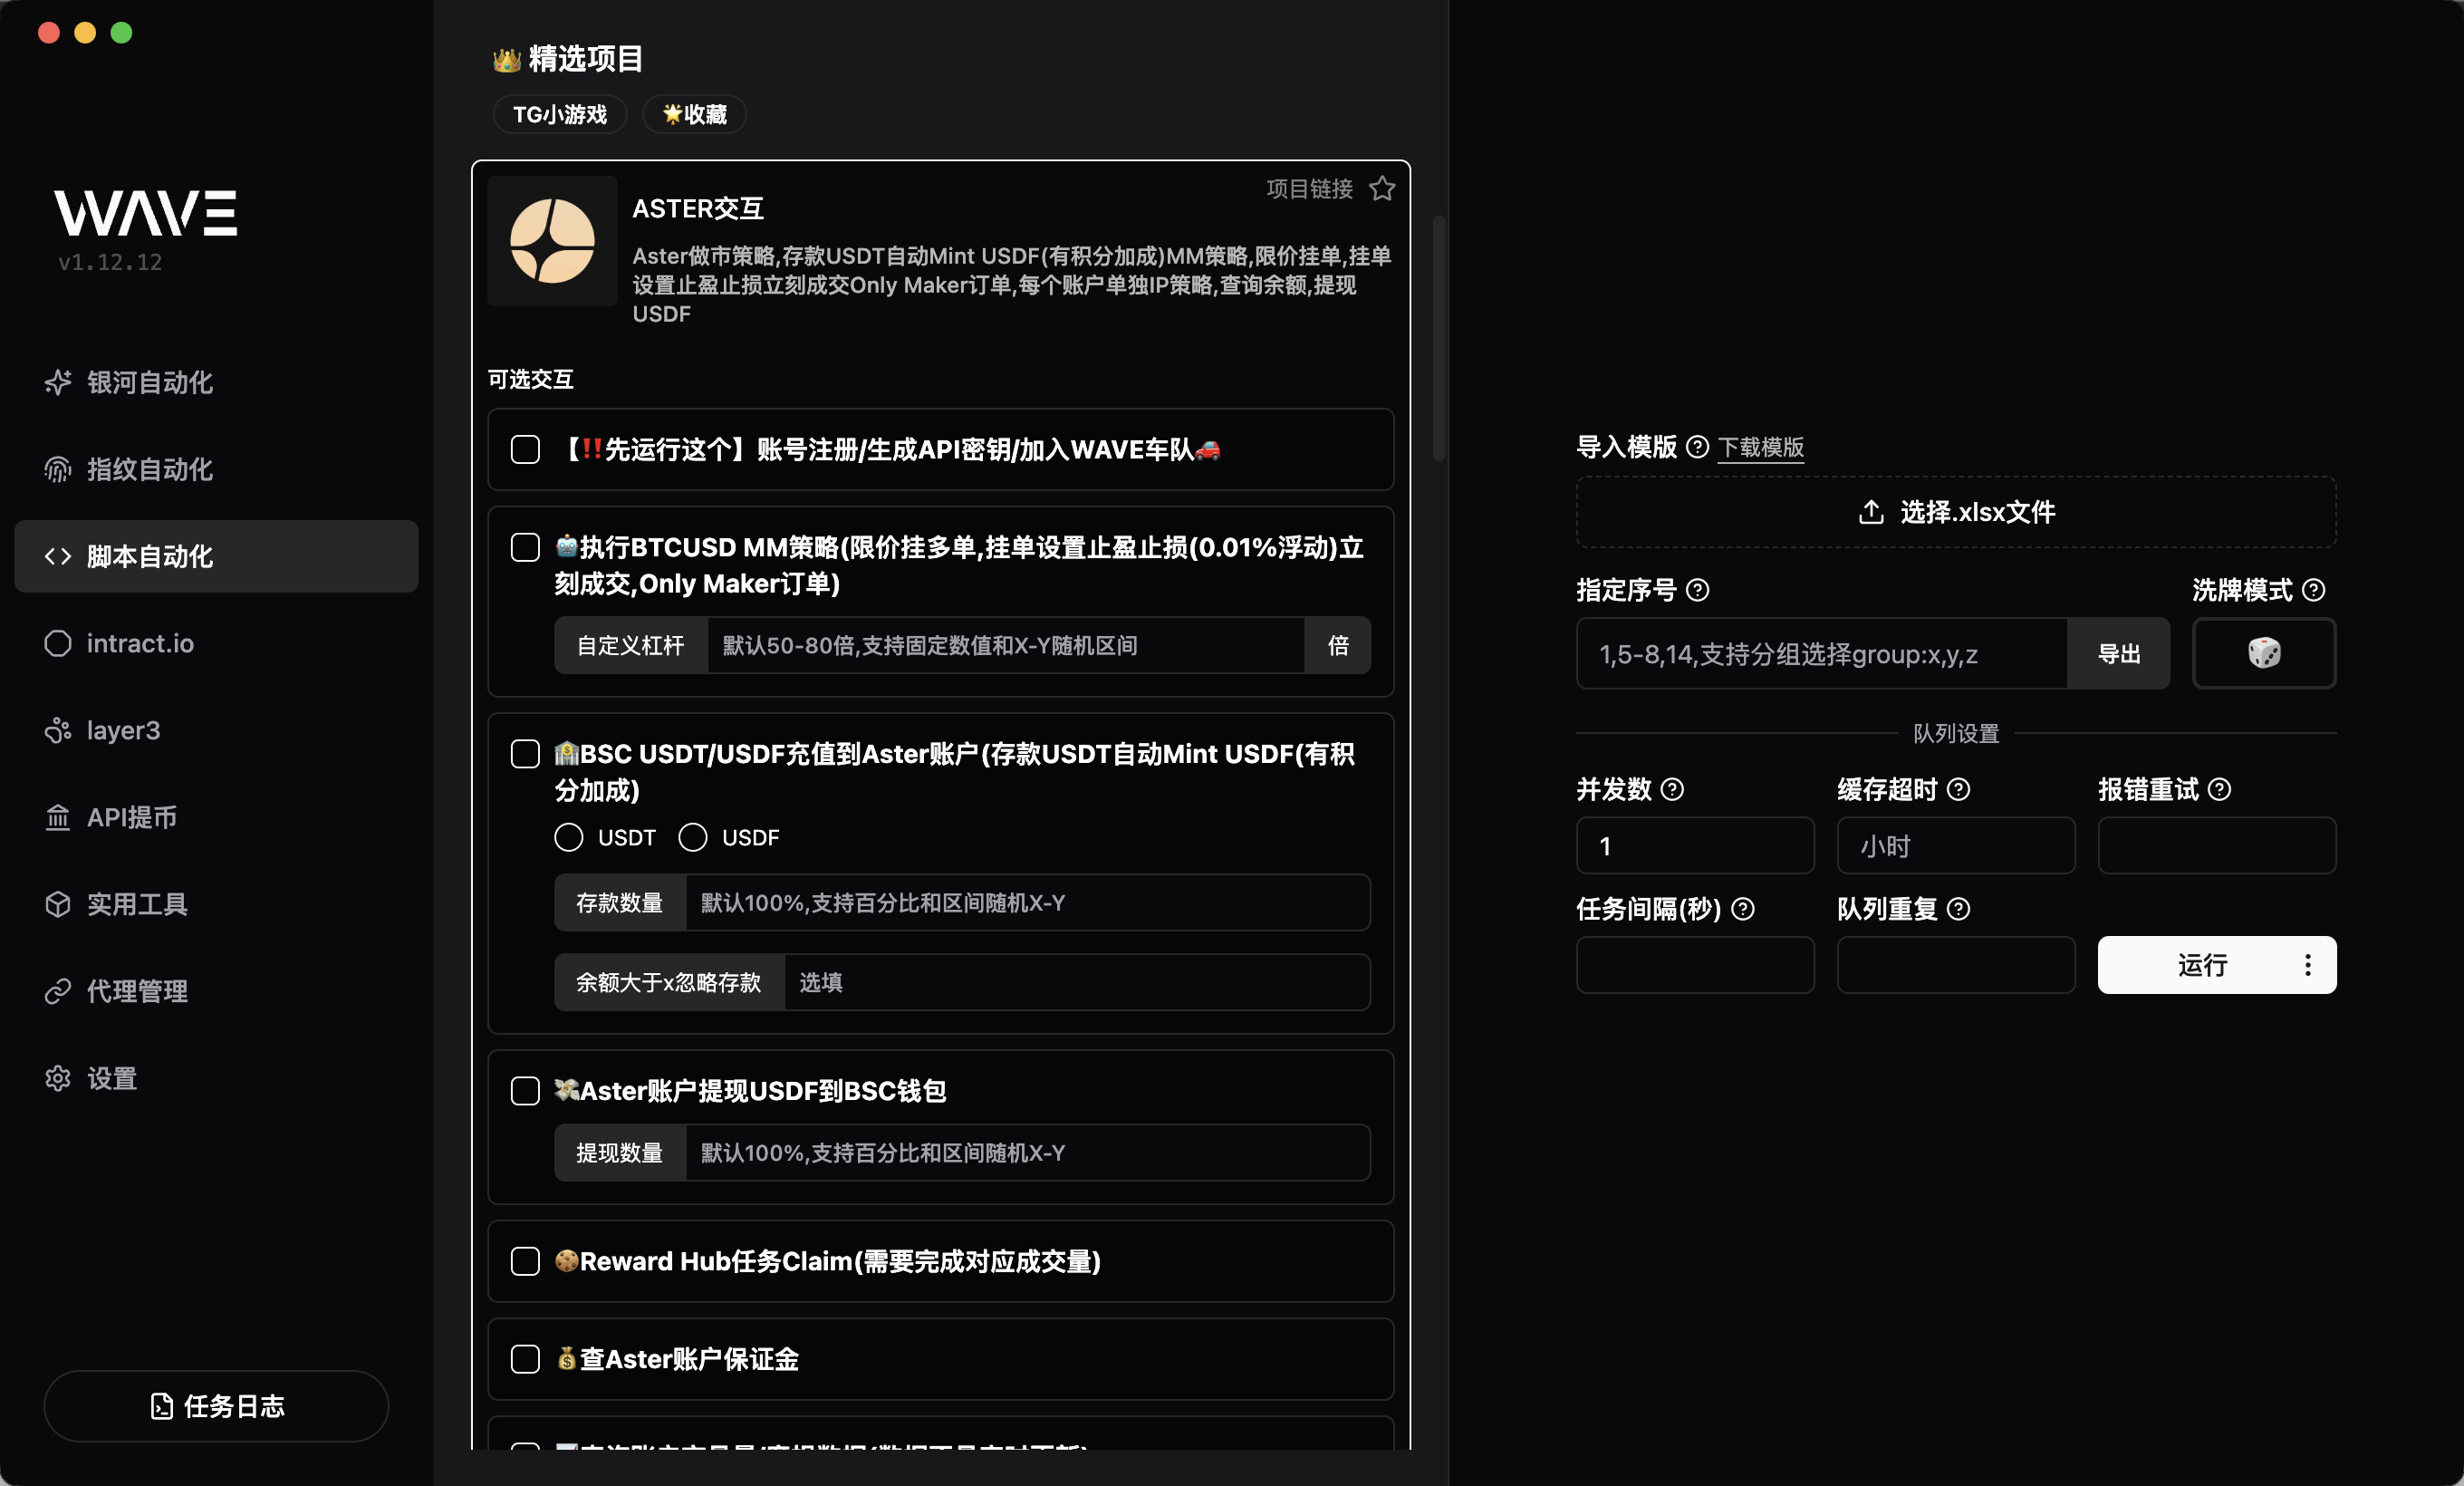Click the 选择.xlsx文件 upload area

tap(1955, 511)
